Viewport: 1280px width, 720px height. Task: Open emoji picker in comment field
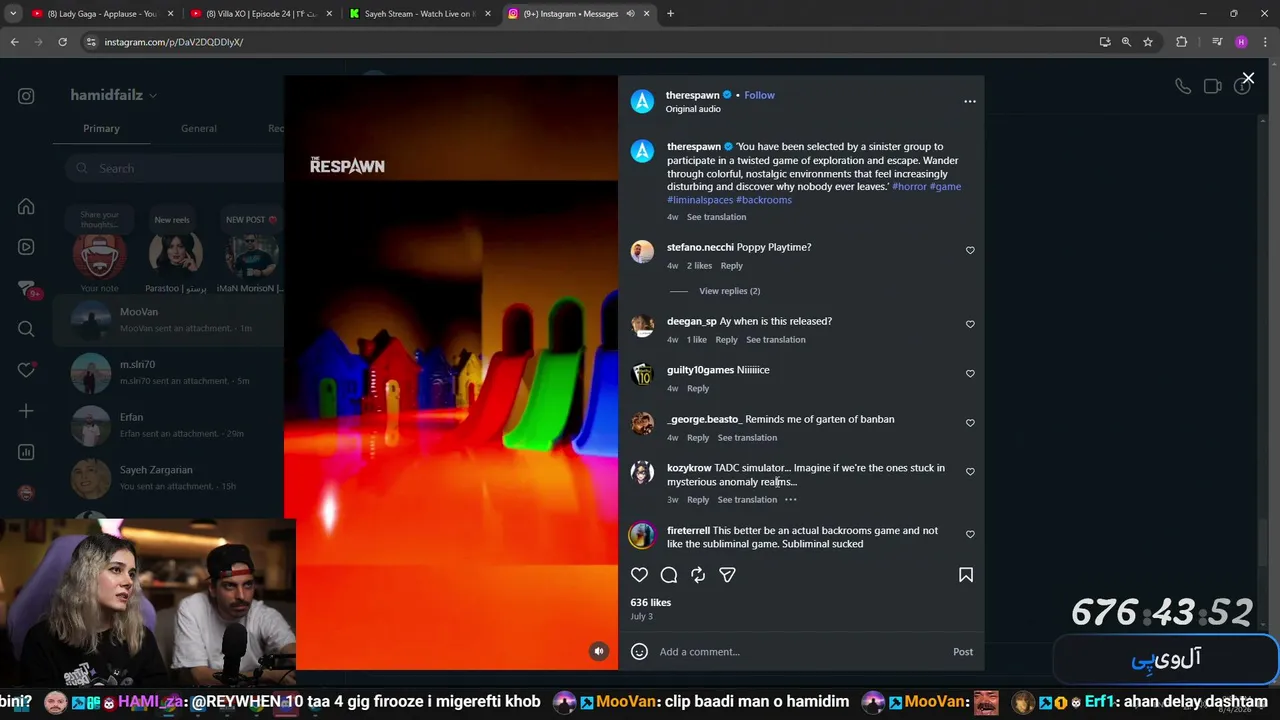click(640, 652)
